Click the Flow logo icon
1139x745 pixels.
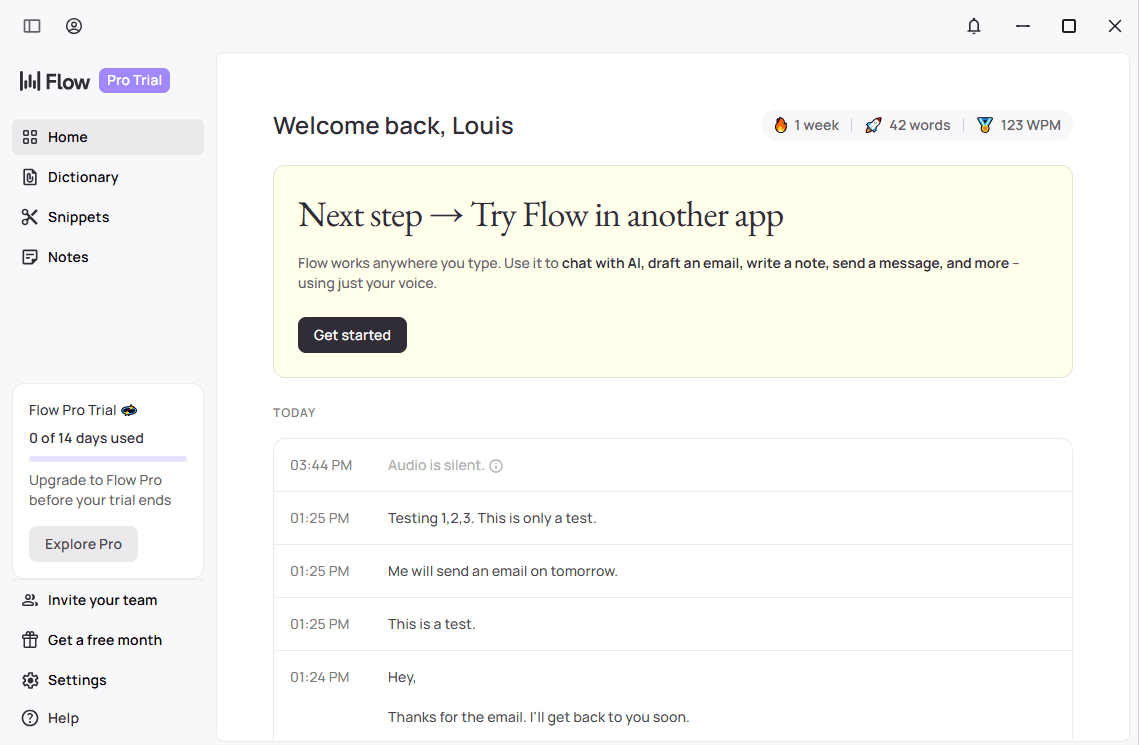[x=30, y=81]
